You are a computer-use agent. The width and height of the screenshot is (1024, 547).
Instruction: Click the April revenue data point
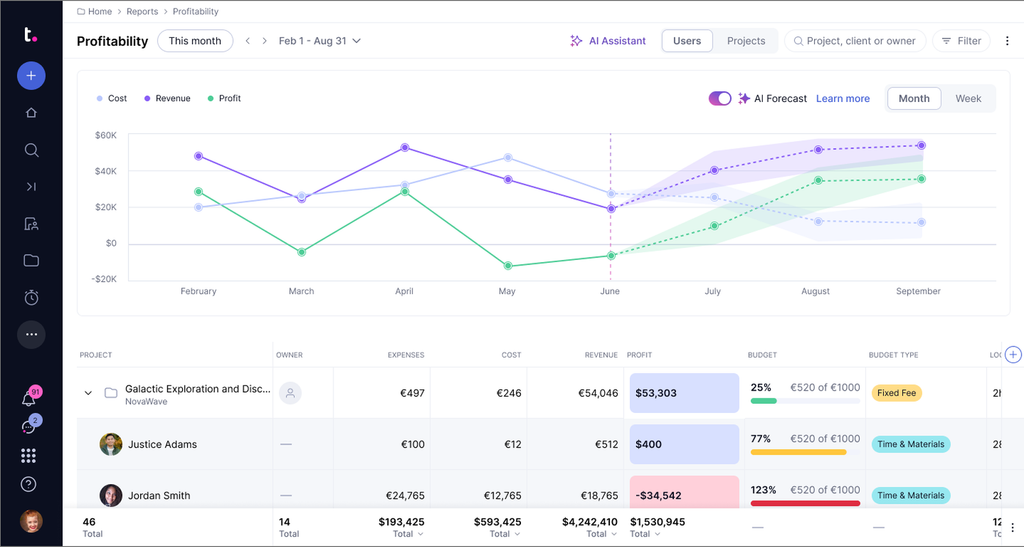(405, 148)
